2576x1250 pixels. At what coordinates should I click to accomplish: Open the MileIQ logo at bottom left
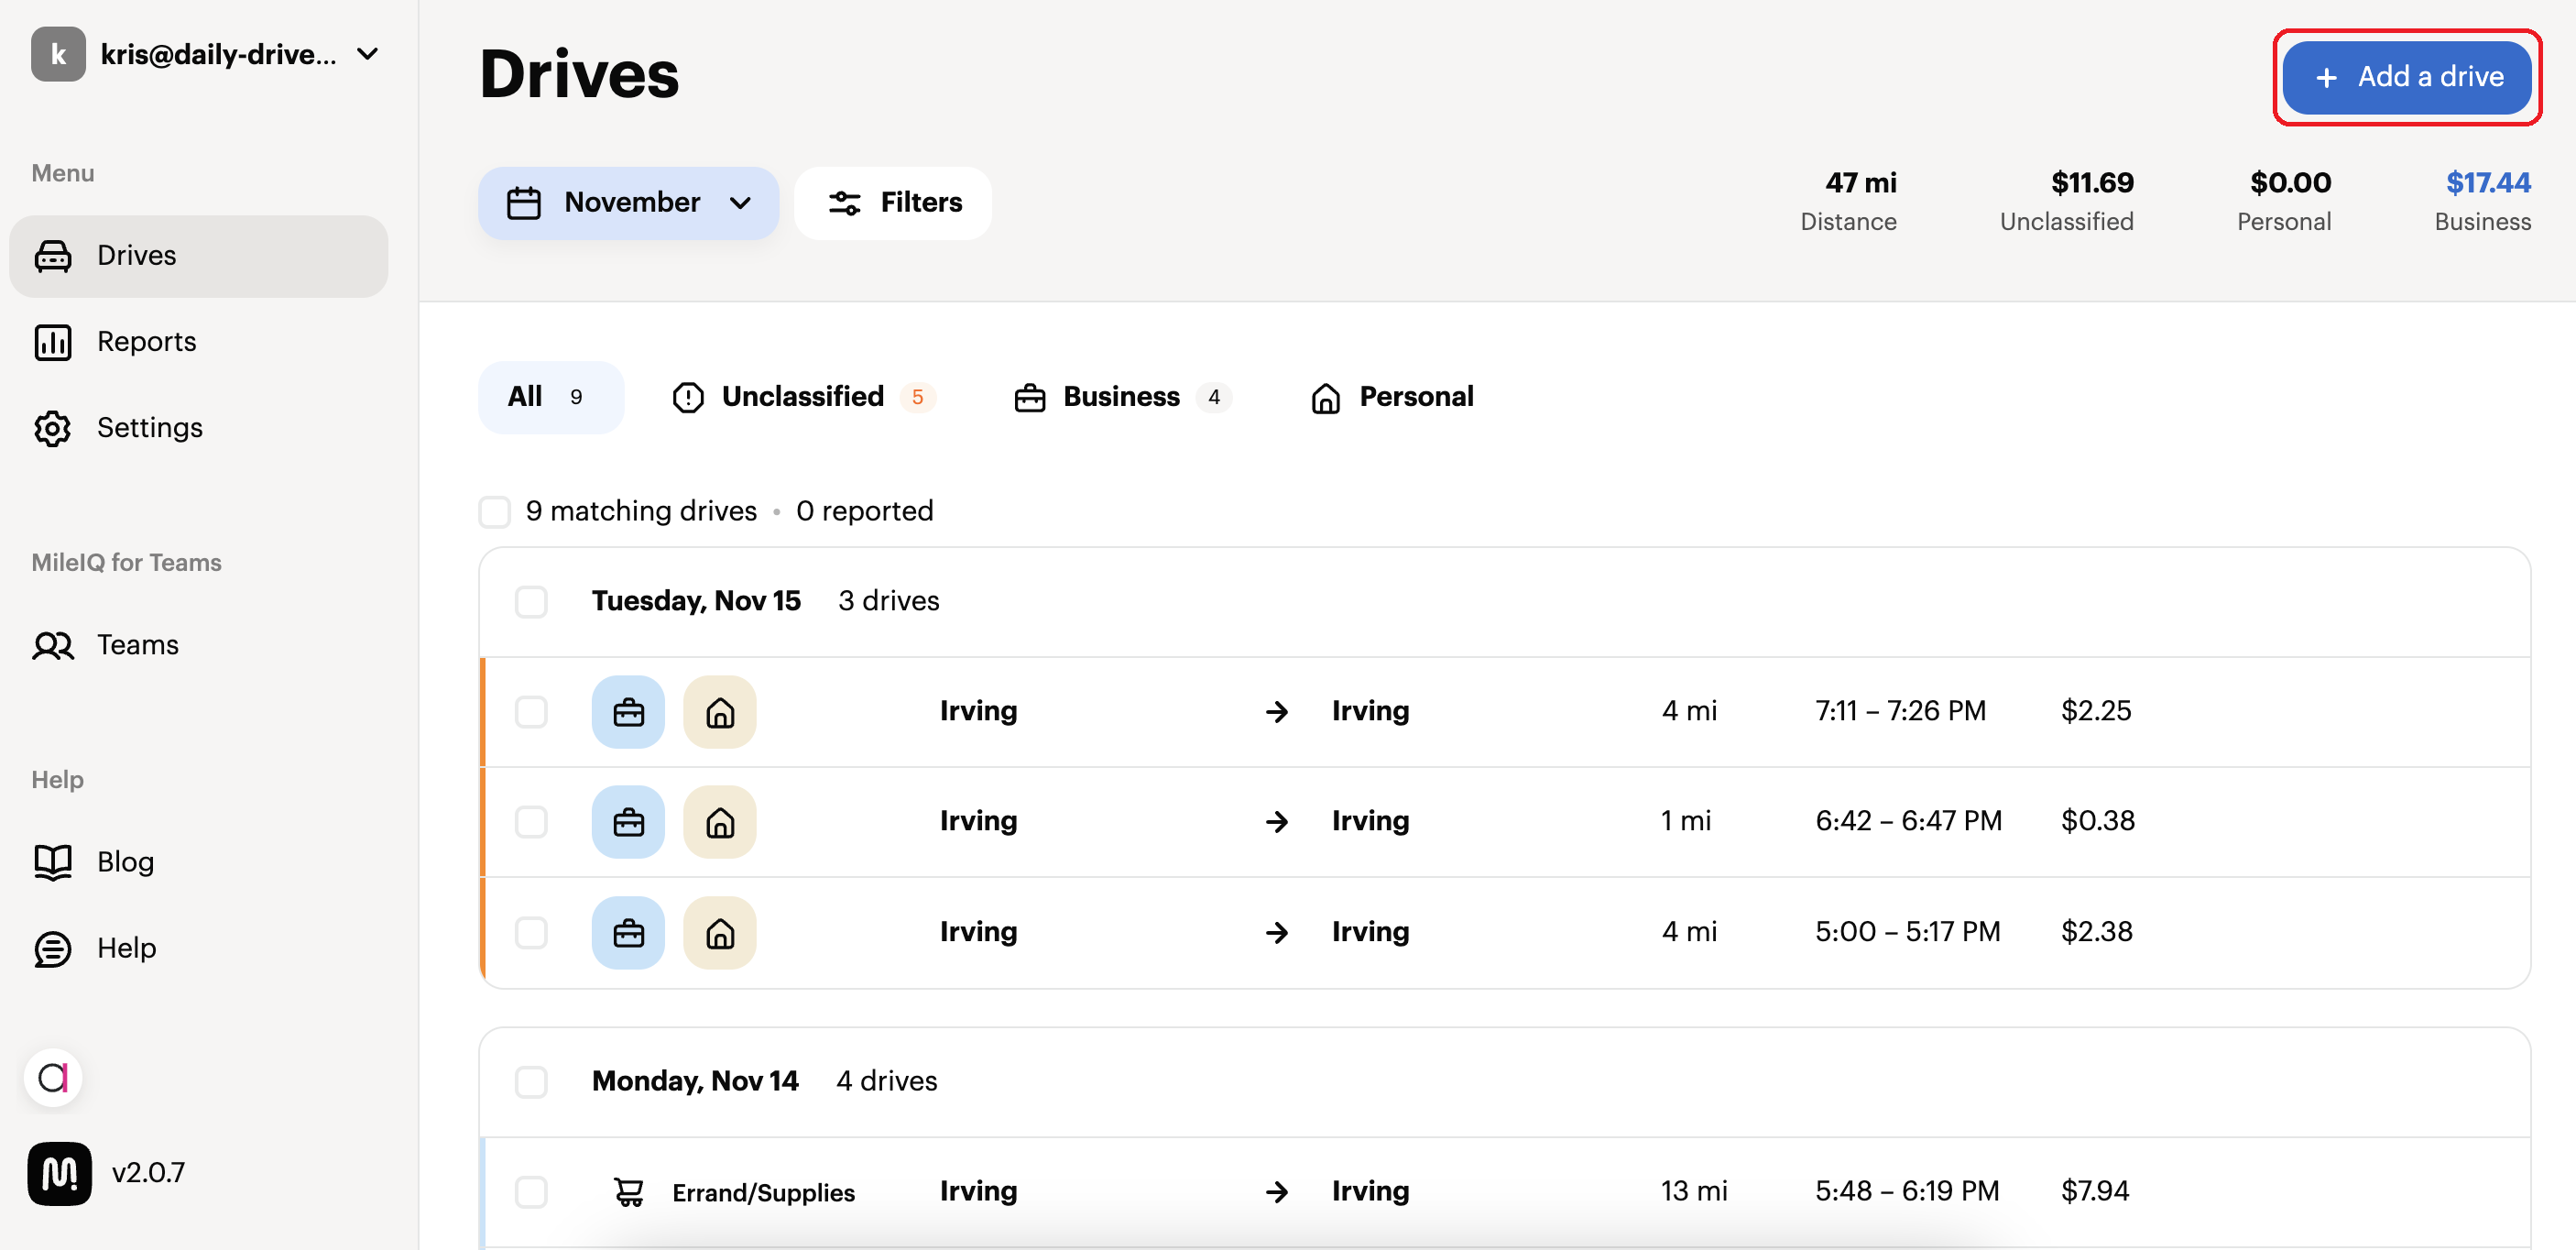click(x=60, y=1173)
